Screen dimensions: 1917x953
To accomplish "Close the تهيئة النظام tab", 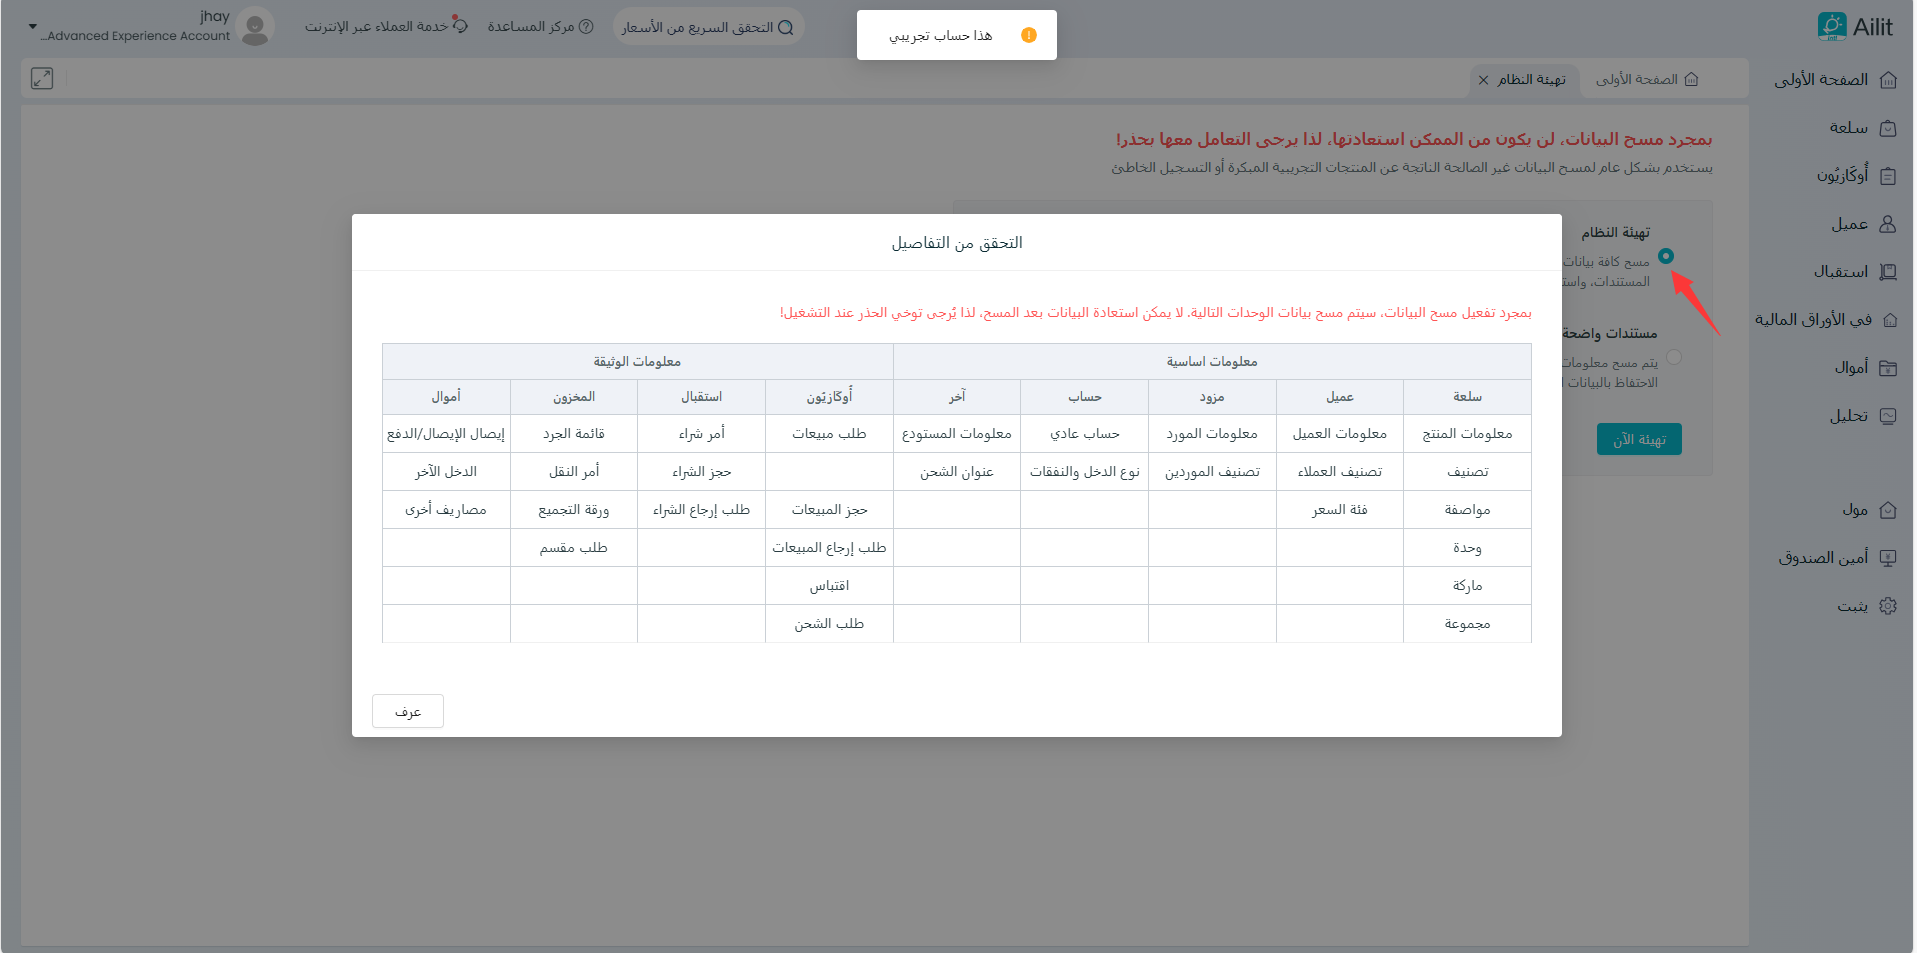I will click(1483, 80).
